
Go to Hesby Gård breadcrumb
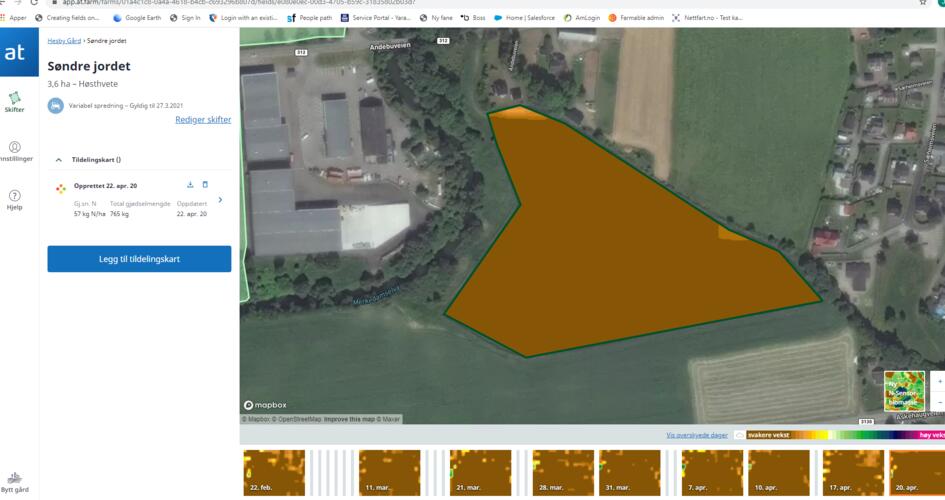pyautogui.click(x=64, y=41)
